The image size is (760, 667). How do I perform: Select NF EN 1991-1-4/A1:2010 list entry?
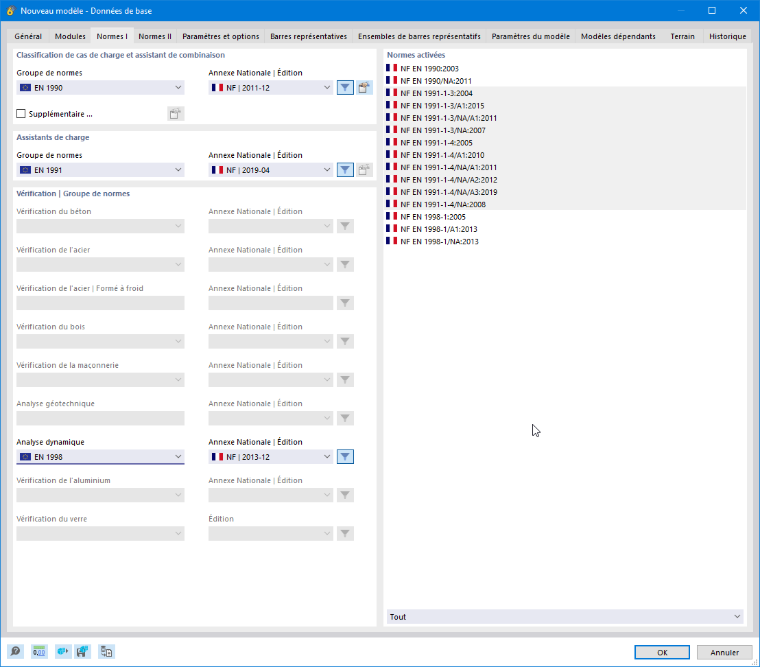565,155
